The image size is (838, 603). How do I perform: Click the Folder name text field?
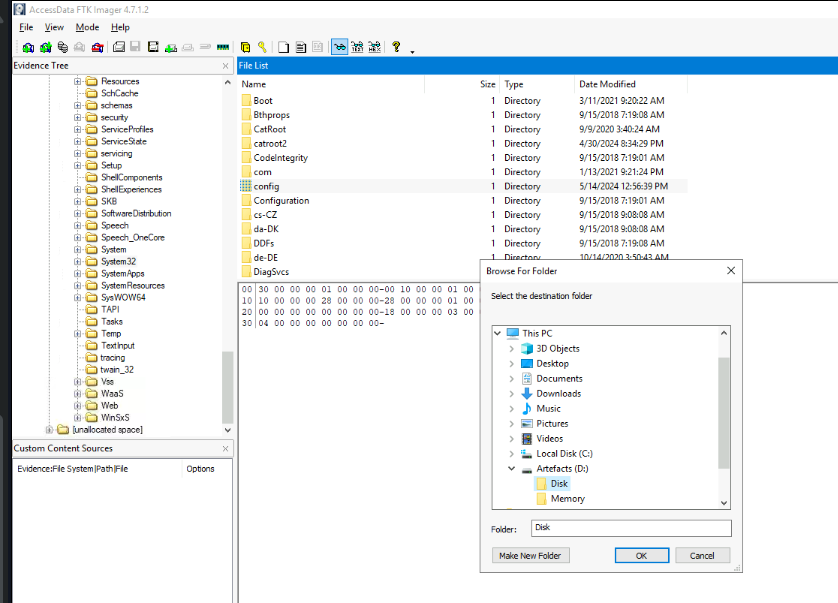(x=631, y=528)
